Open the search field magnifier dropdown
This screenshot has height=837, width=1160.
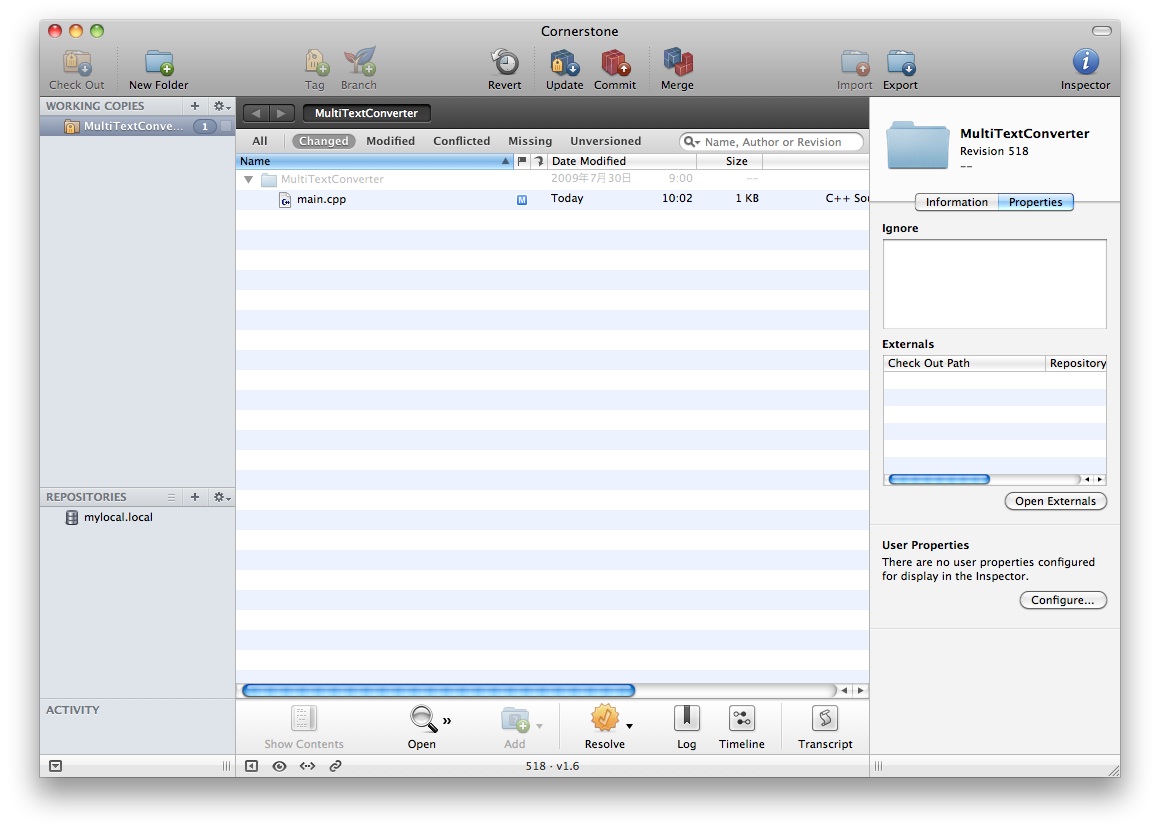coord(692,141)
